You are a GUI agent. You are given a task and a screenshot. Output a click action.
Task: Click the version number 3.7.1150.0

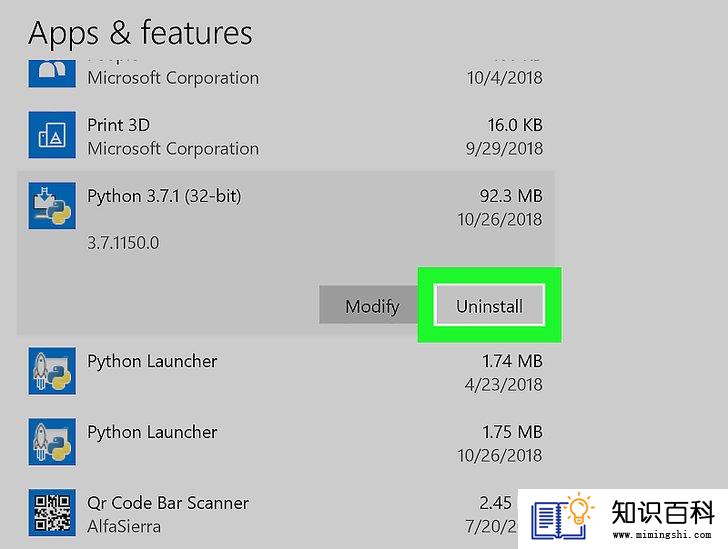pyautogui.click(x=123, y=242)
